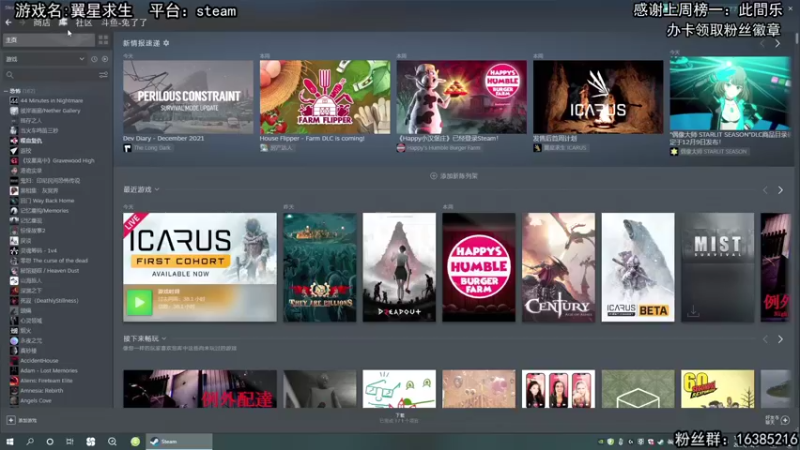Select AccidentHouse in library list
The width and height of the screenshot is (800, 450).
(x=39, y=361)
